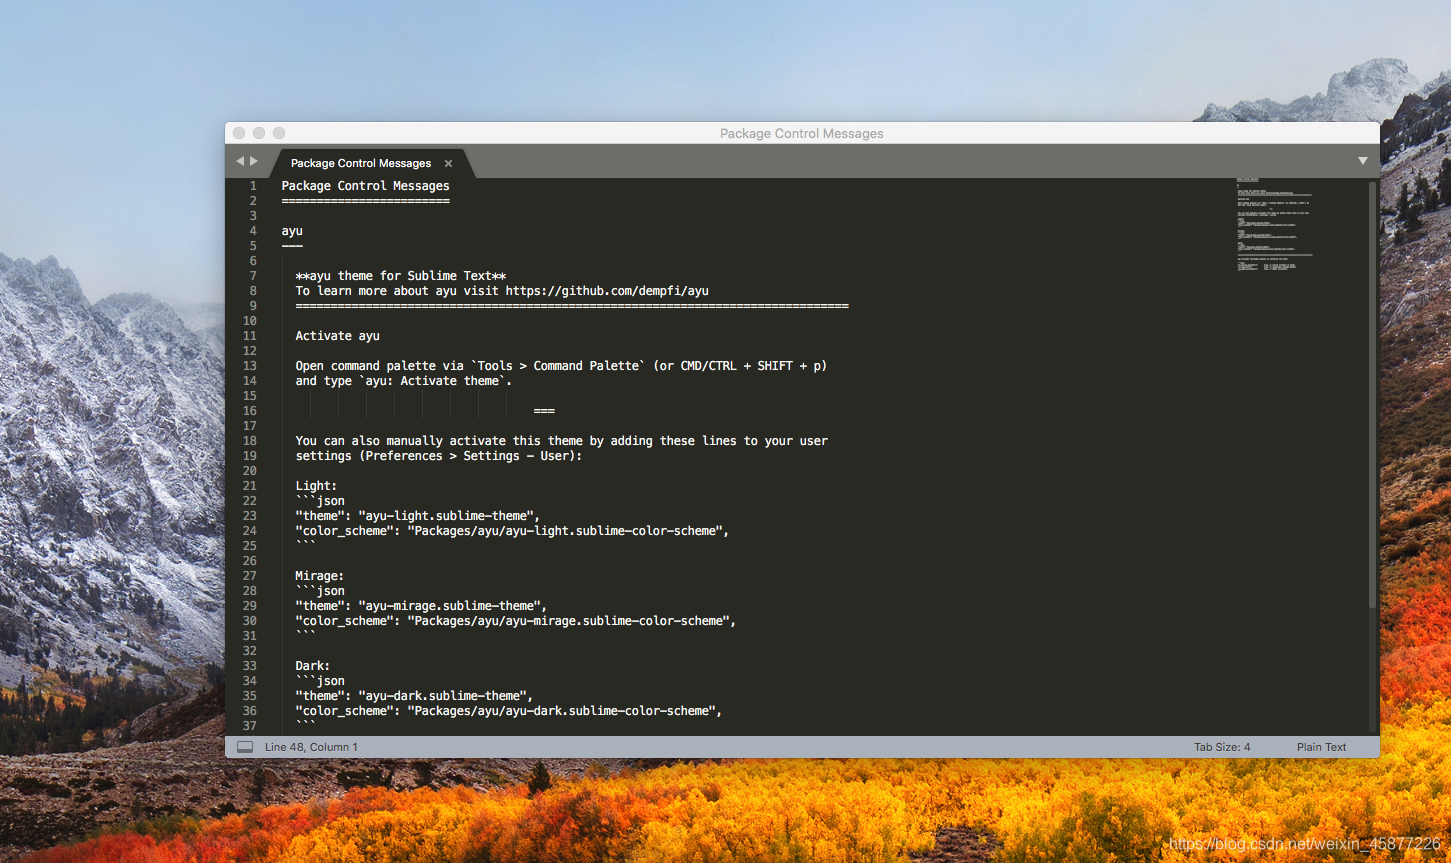1451x863 pixels.
Task: Click the ayu-mirage.sublime-color-scheme line
Action: [516, 621]
